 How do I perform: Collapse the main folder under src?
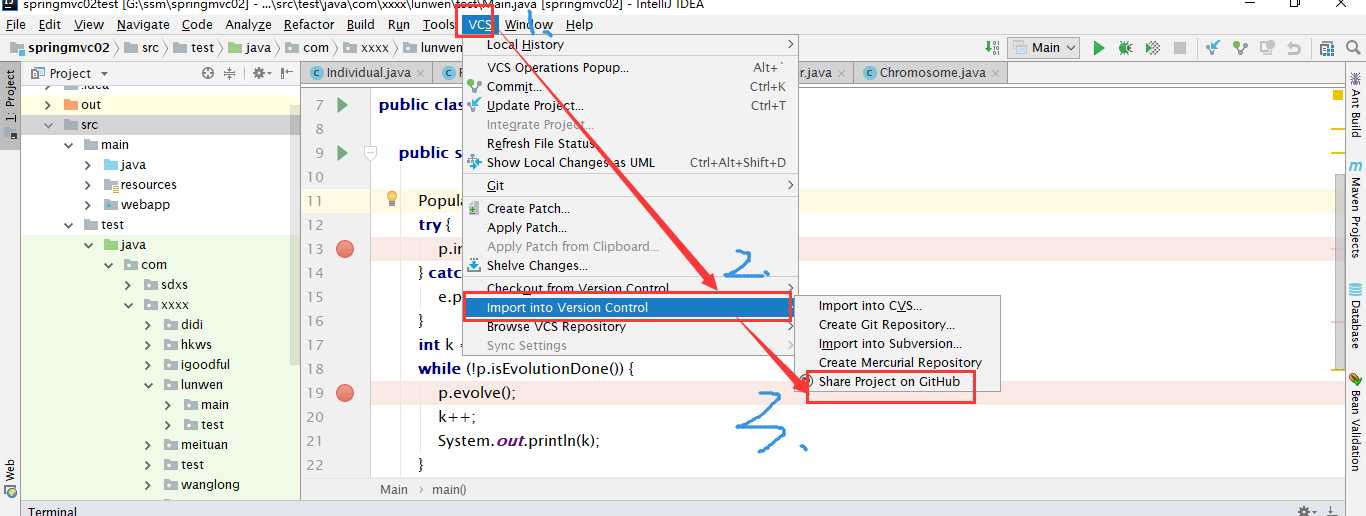[x=69, y=144]
